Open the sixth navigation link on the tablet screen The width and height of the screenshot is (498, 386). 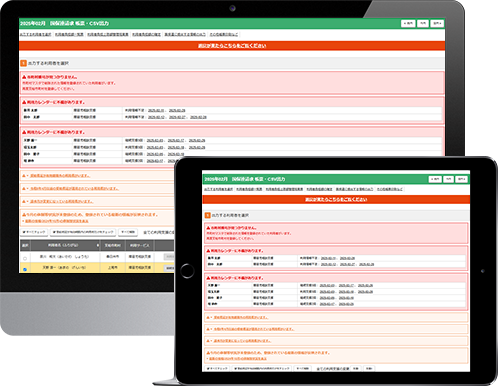coord(390,189)
